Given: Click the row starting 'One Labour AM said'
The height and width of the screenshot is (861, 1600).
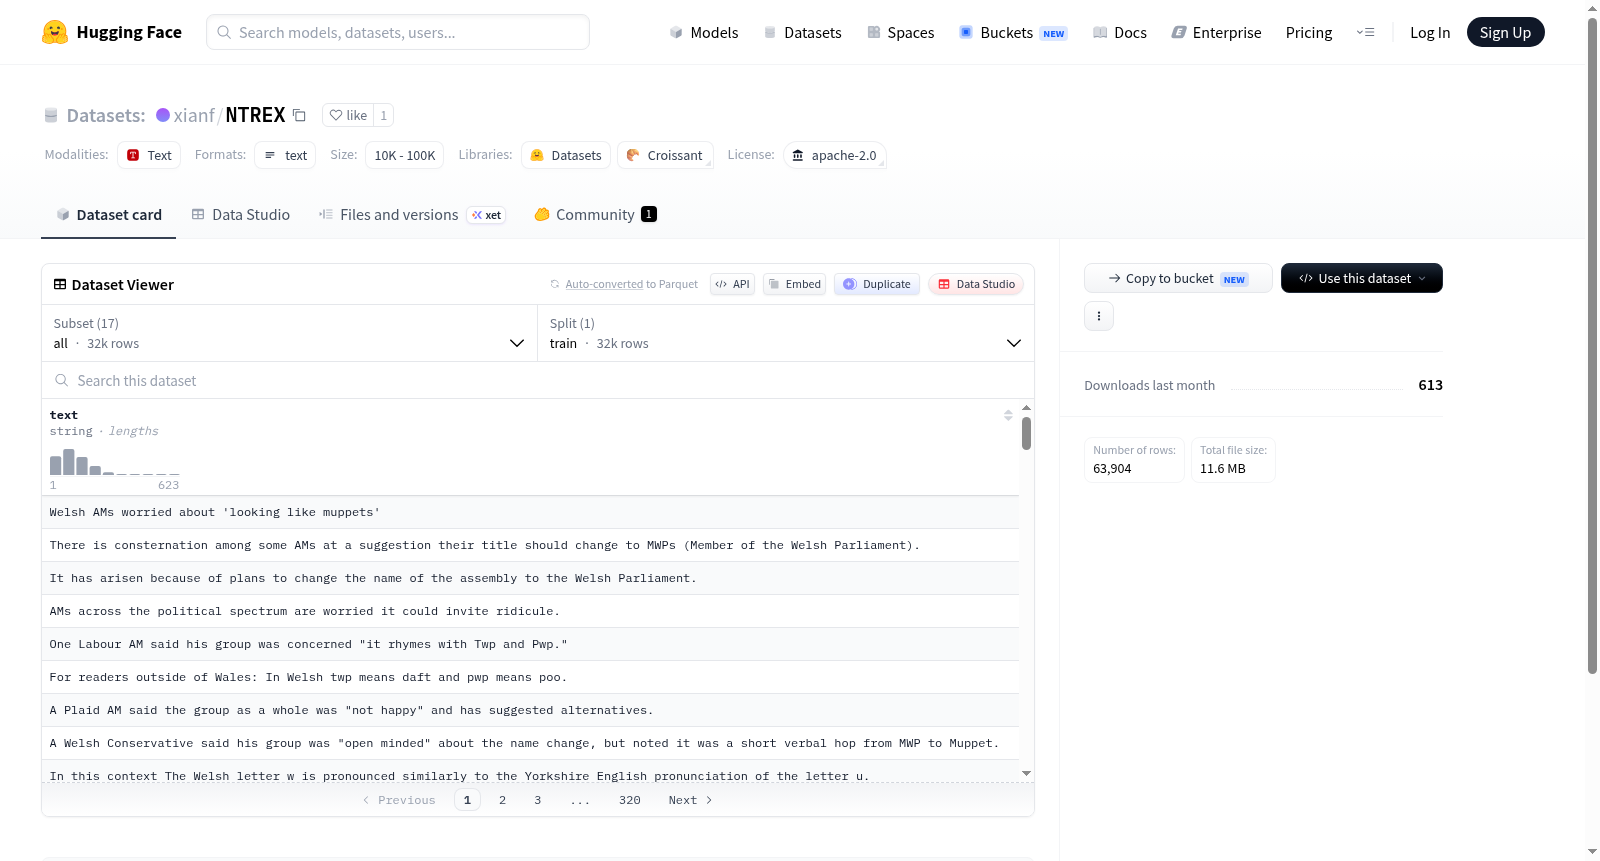Looking at the screenshot, I should tap(530, 644).
